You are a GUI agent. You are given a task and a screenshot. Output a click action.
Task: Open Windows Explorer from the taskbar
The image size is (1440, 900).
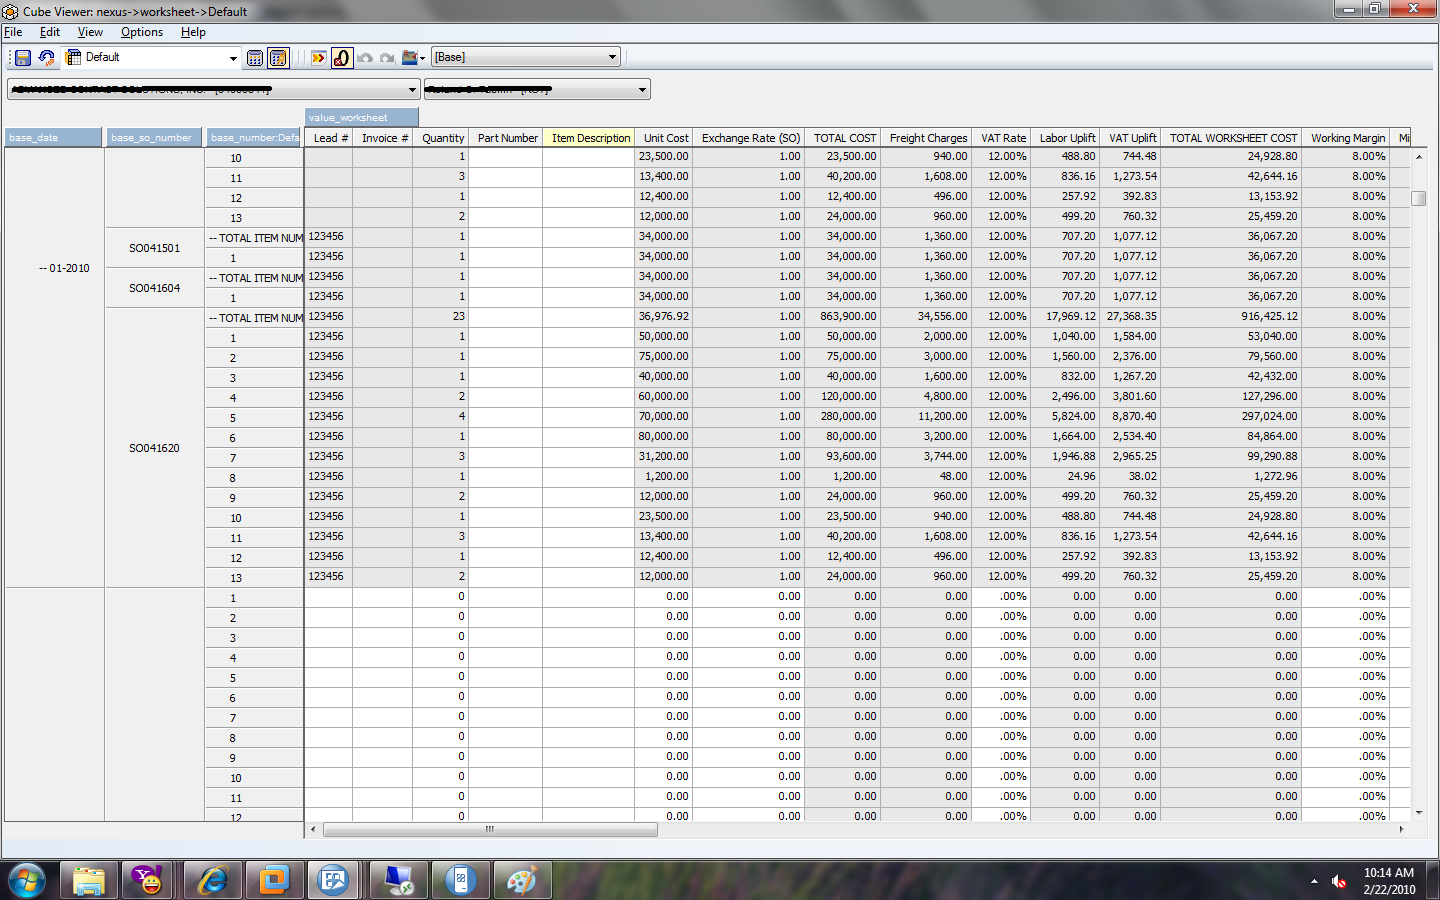89,881
